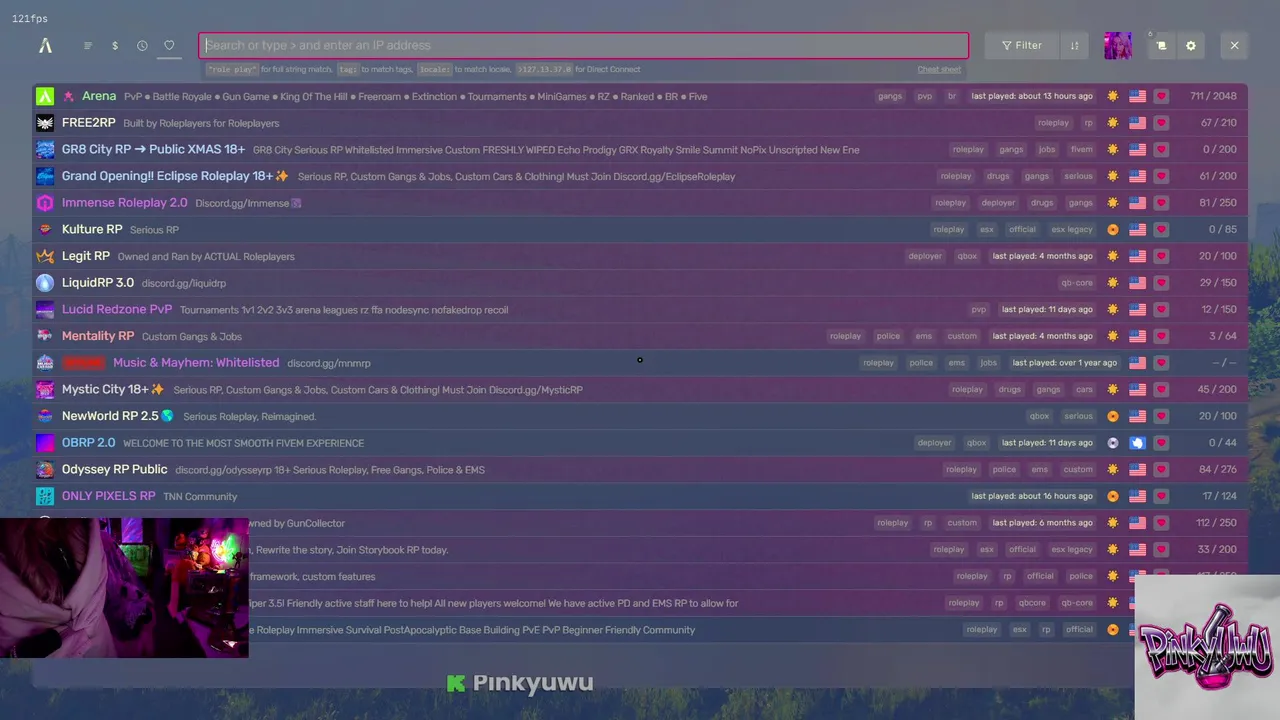Unfavorite the Kulture RP server
Image resolution: width=1280 pixels, height=720 pixels.
click(x=1161, y=230)
